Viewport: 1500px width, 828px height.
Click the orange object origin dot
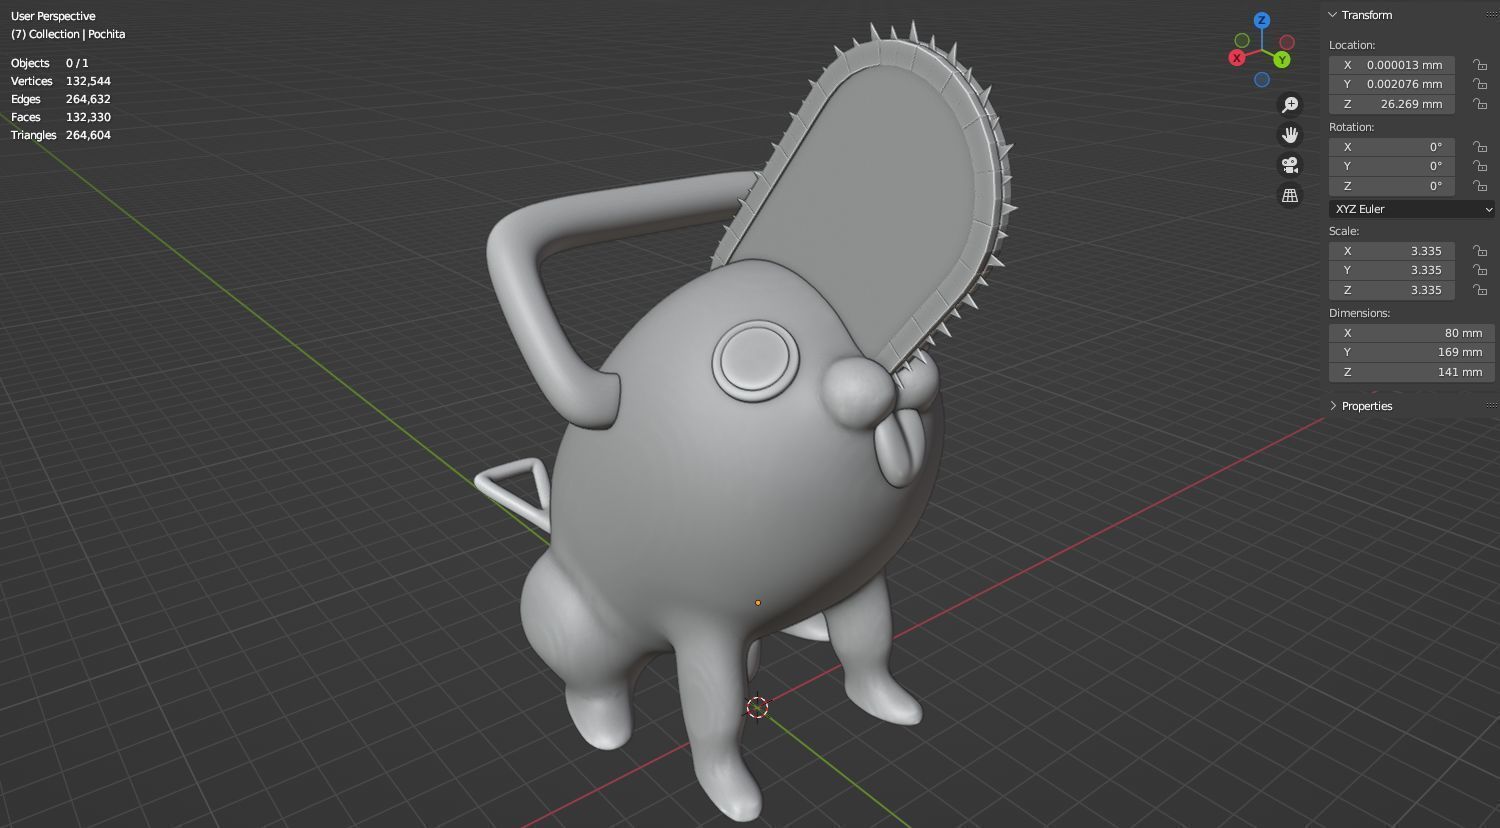pyautogui.click(x=758, y=603)
